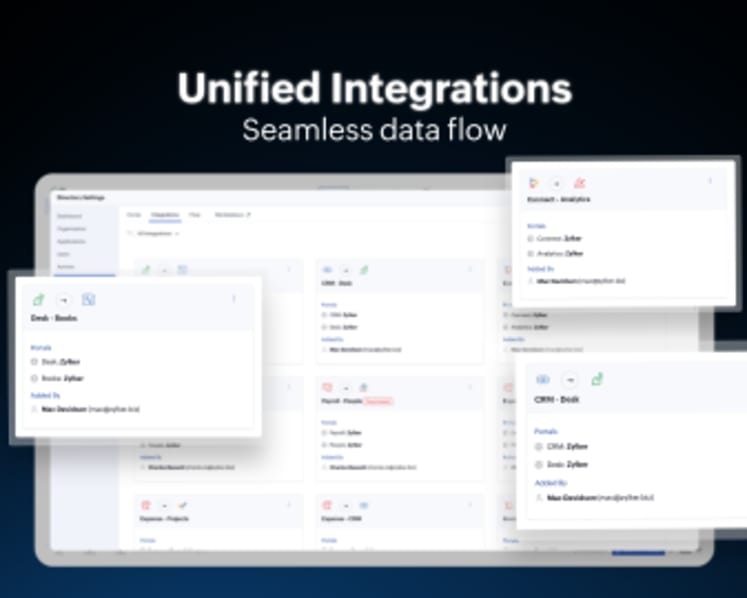Click the Analytics Zylker portal on Connect - Analytics card
Screen dimensions: 747x598
(x=555, y=253)
